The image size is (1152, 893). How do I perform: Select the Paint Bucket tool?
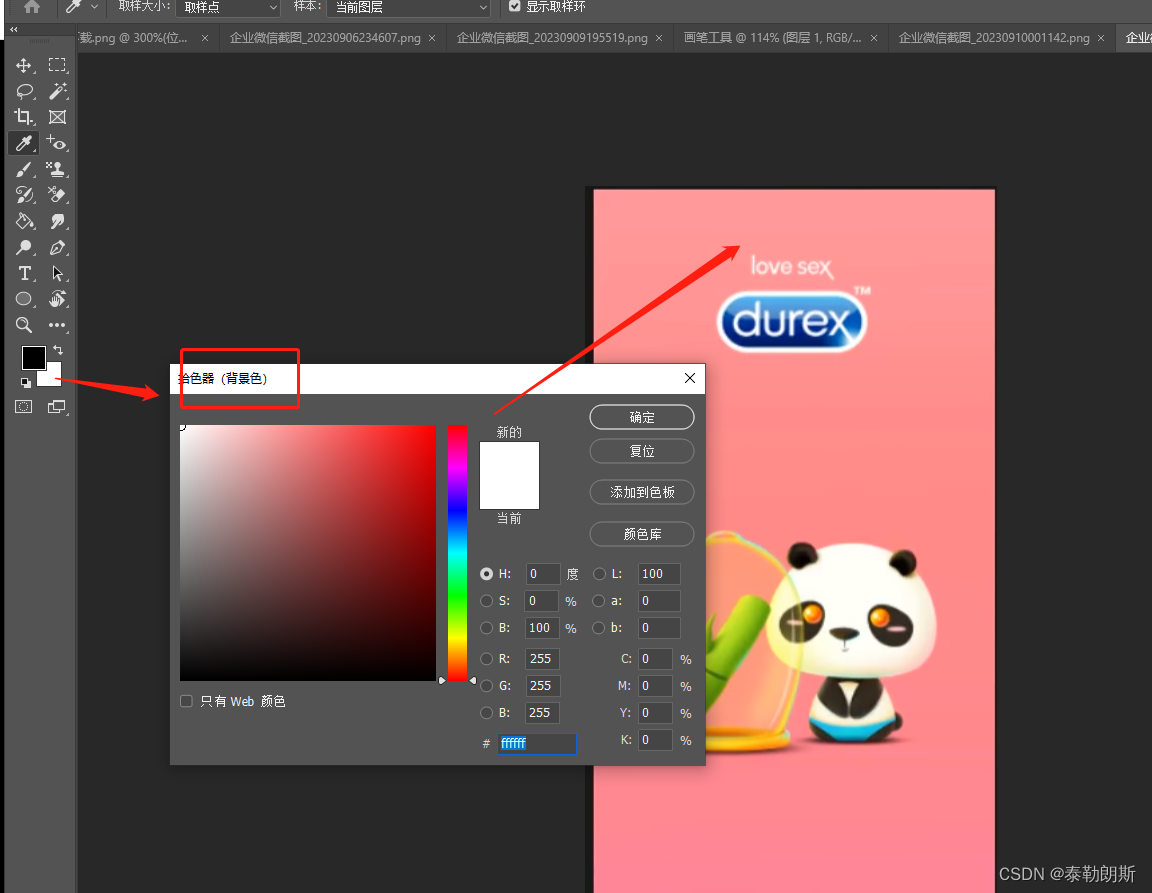[x=24, y=221]
